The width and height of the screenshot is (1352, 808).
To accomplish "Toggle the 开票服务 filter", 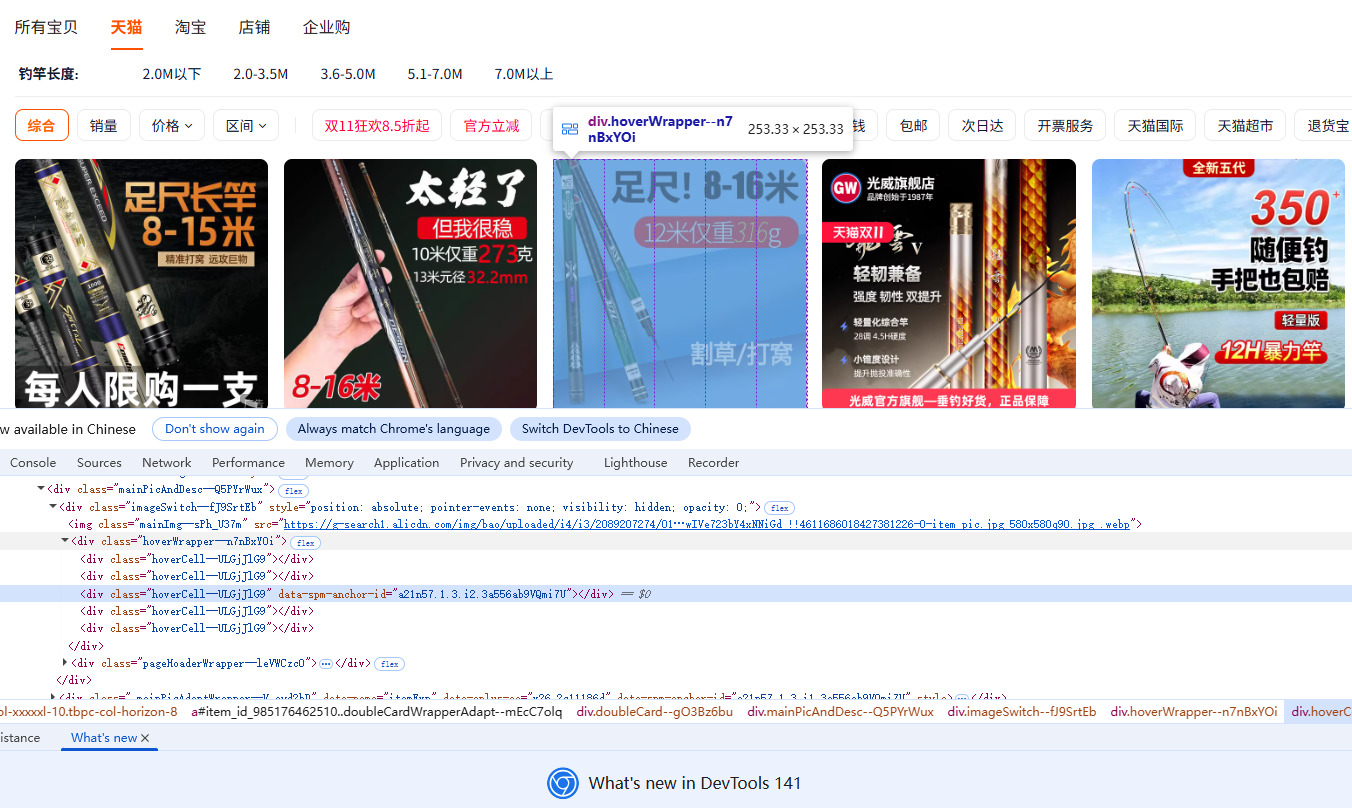I will (1065, 125).
